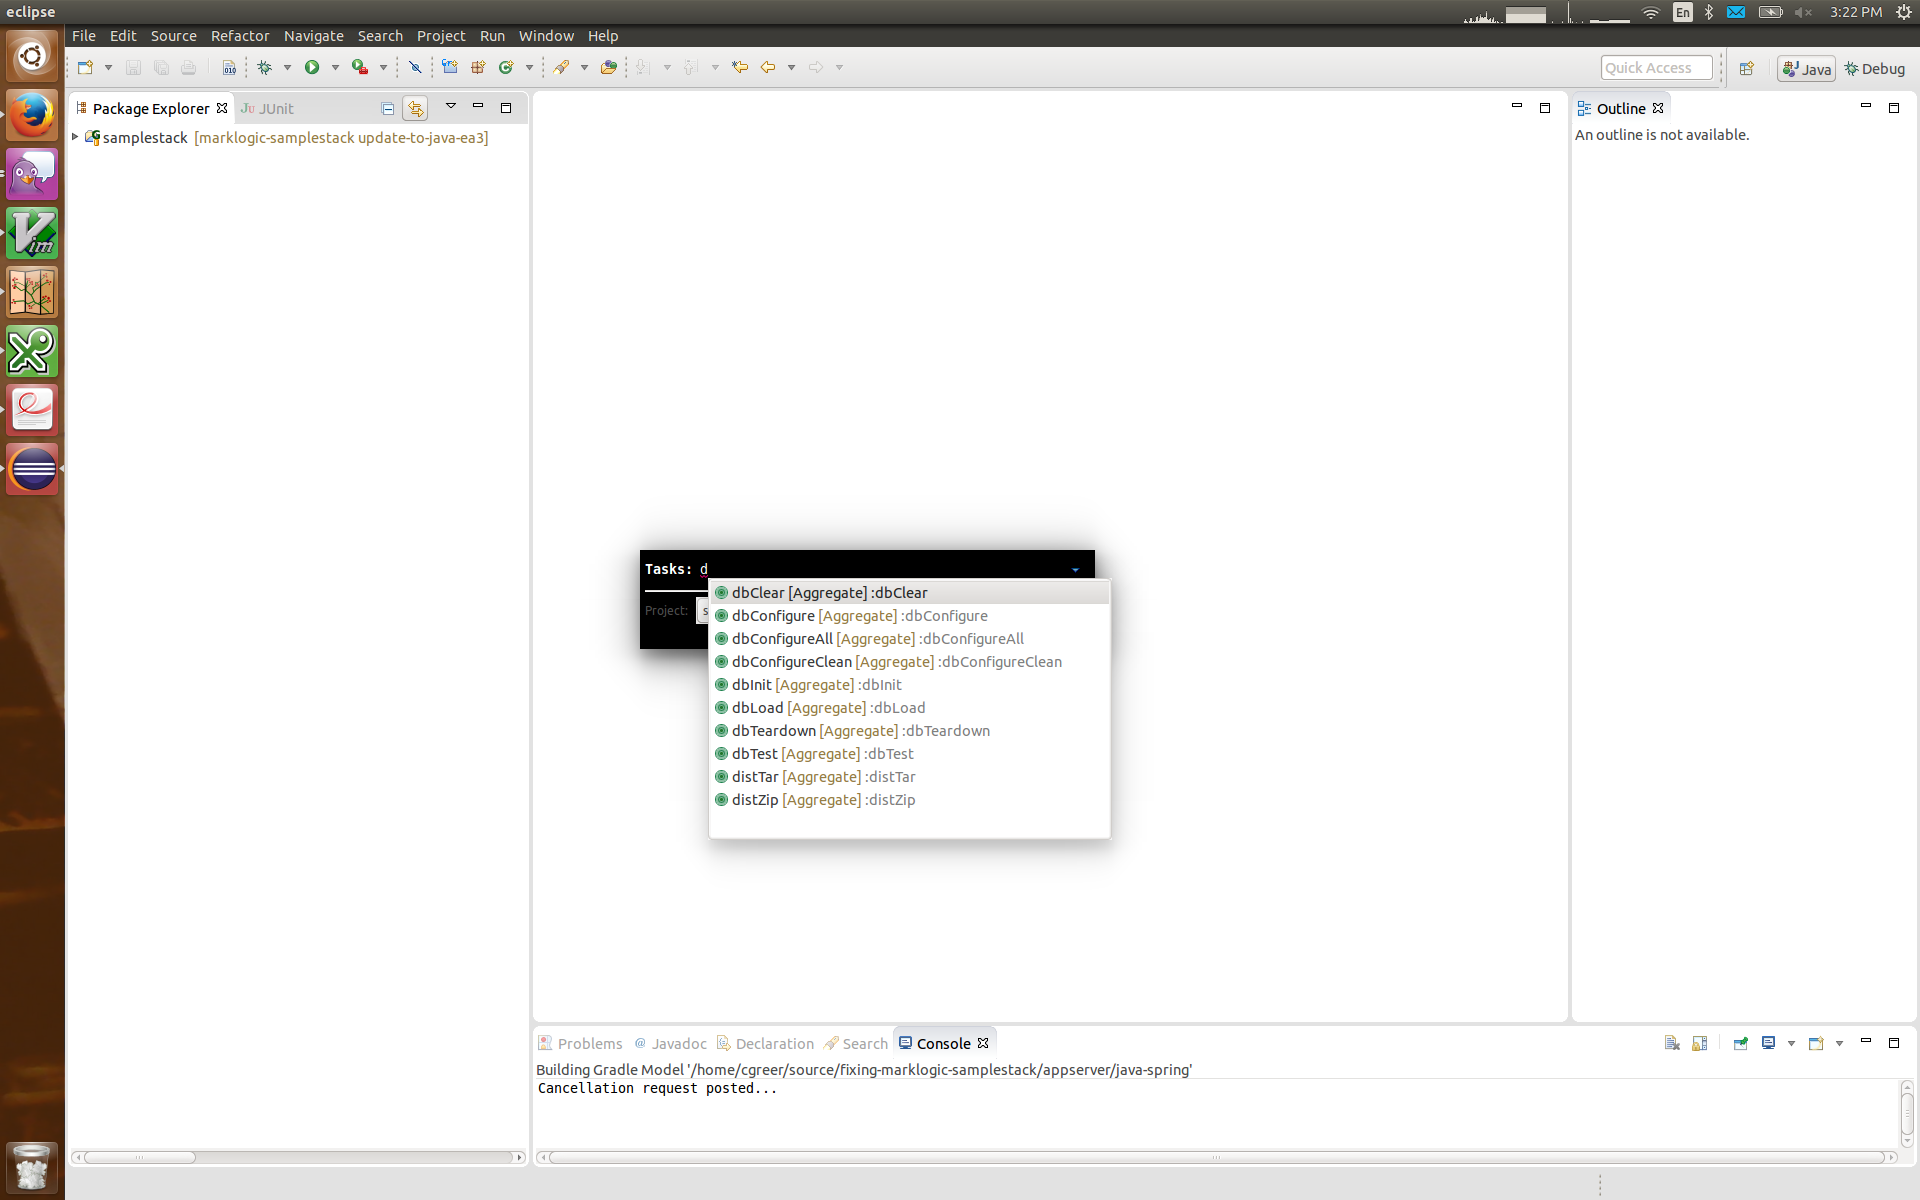This screenshot has height=1200, width=1920.
Task: Click the Debug bug icon in toolbar
Action: [x=265, y=67]
